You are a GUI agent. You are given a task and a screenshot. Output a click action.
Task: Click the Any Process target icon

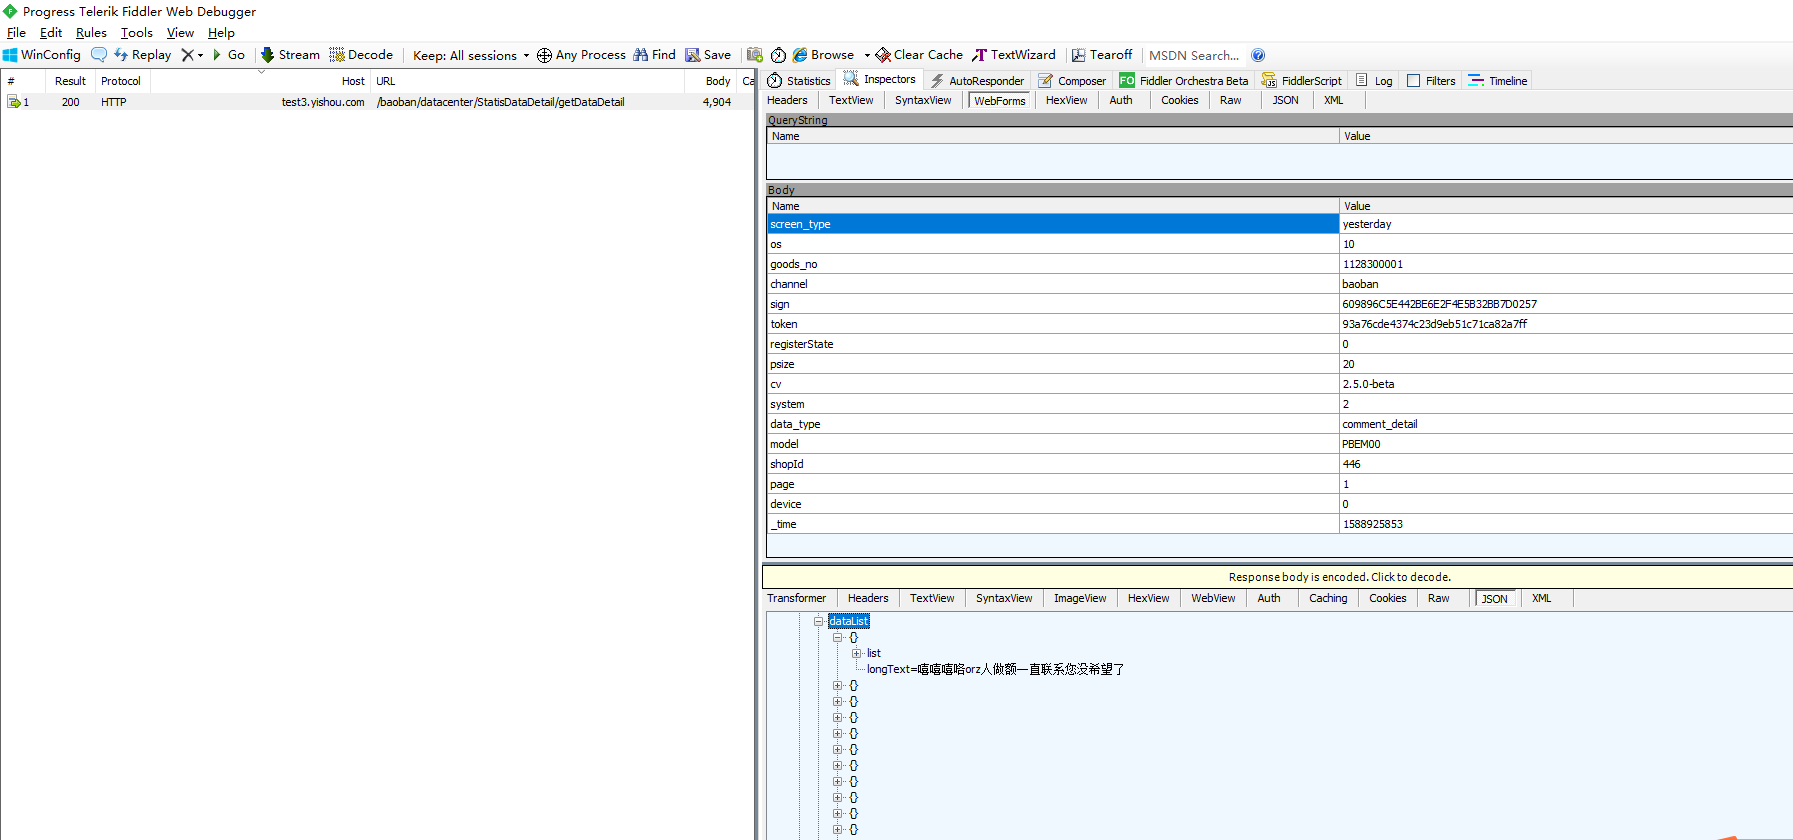click(x=544, y=55)
